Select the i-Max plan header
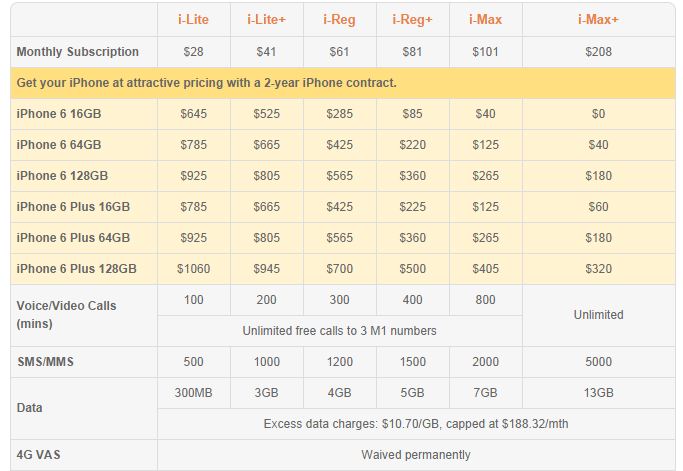The image size is (683, 471). click(x=485, y=20)
